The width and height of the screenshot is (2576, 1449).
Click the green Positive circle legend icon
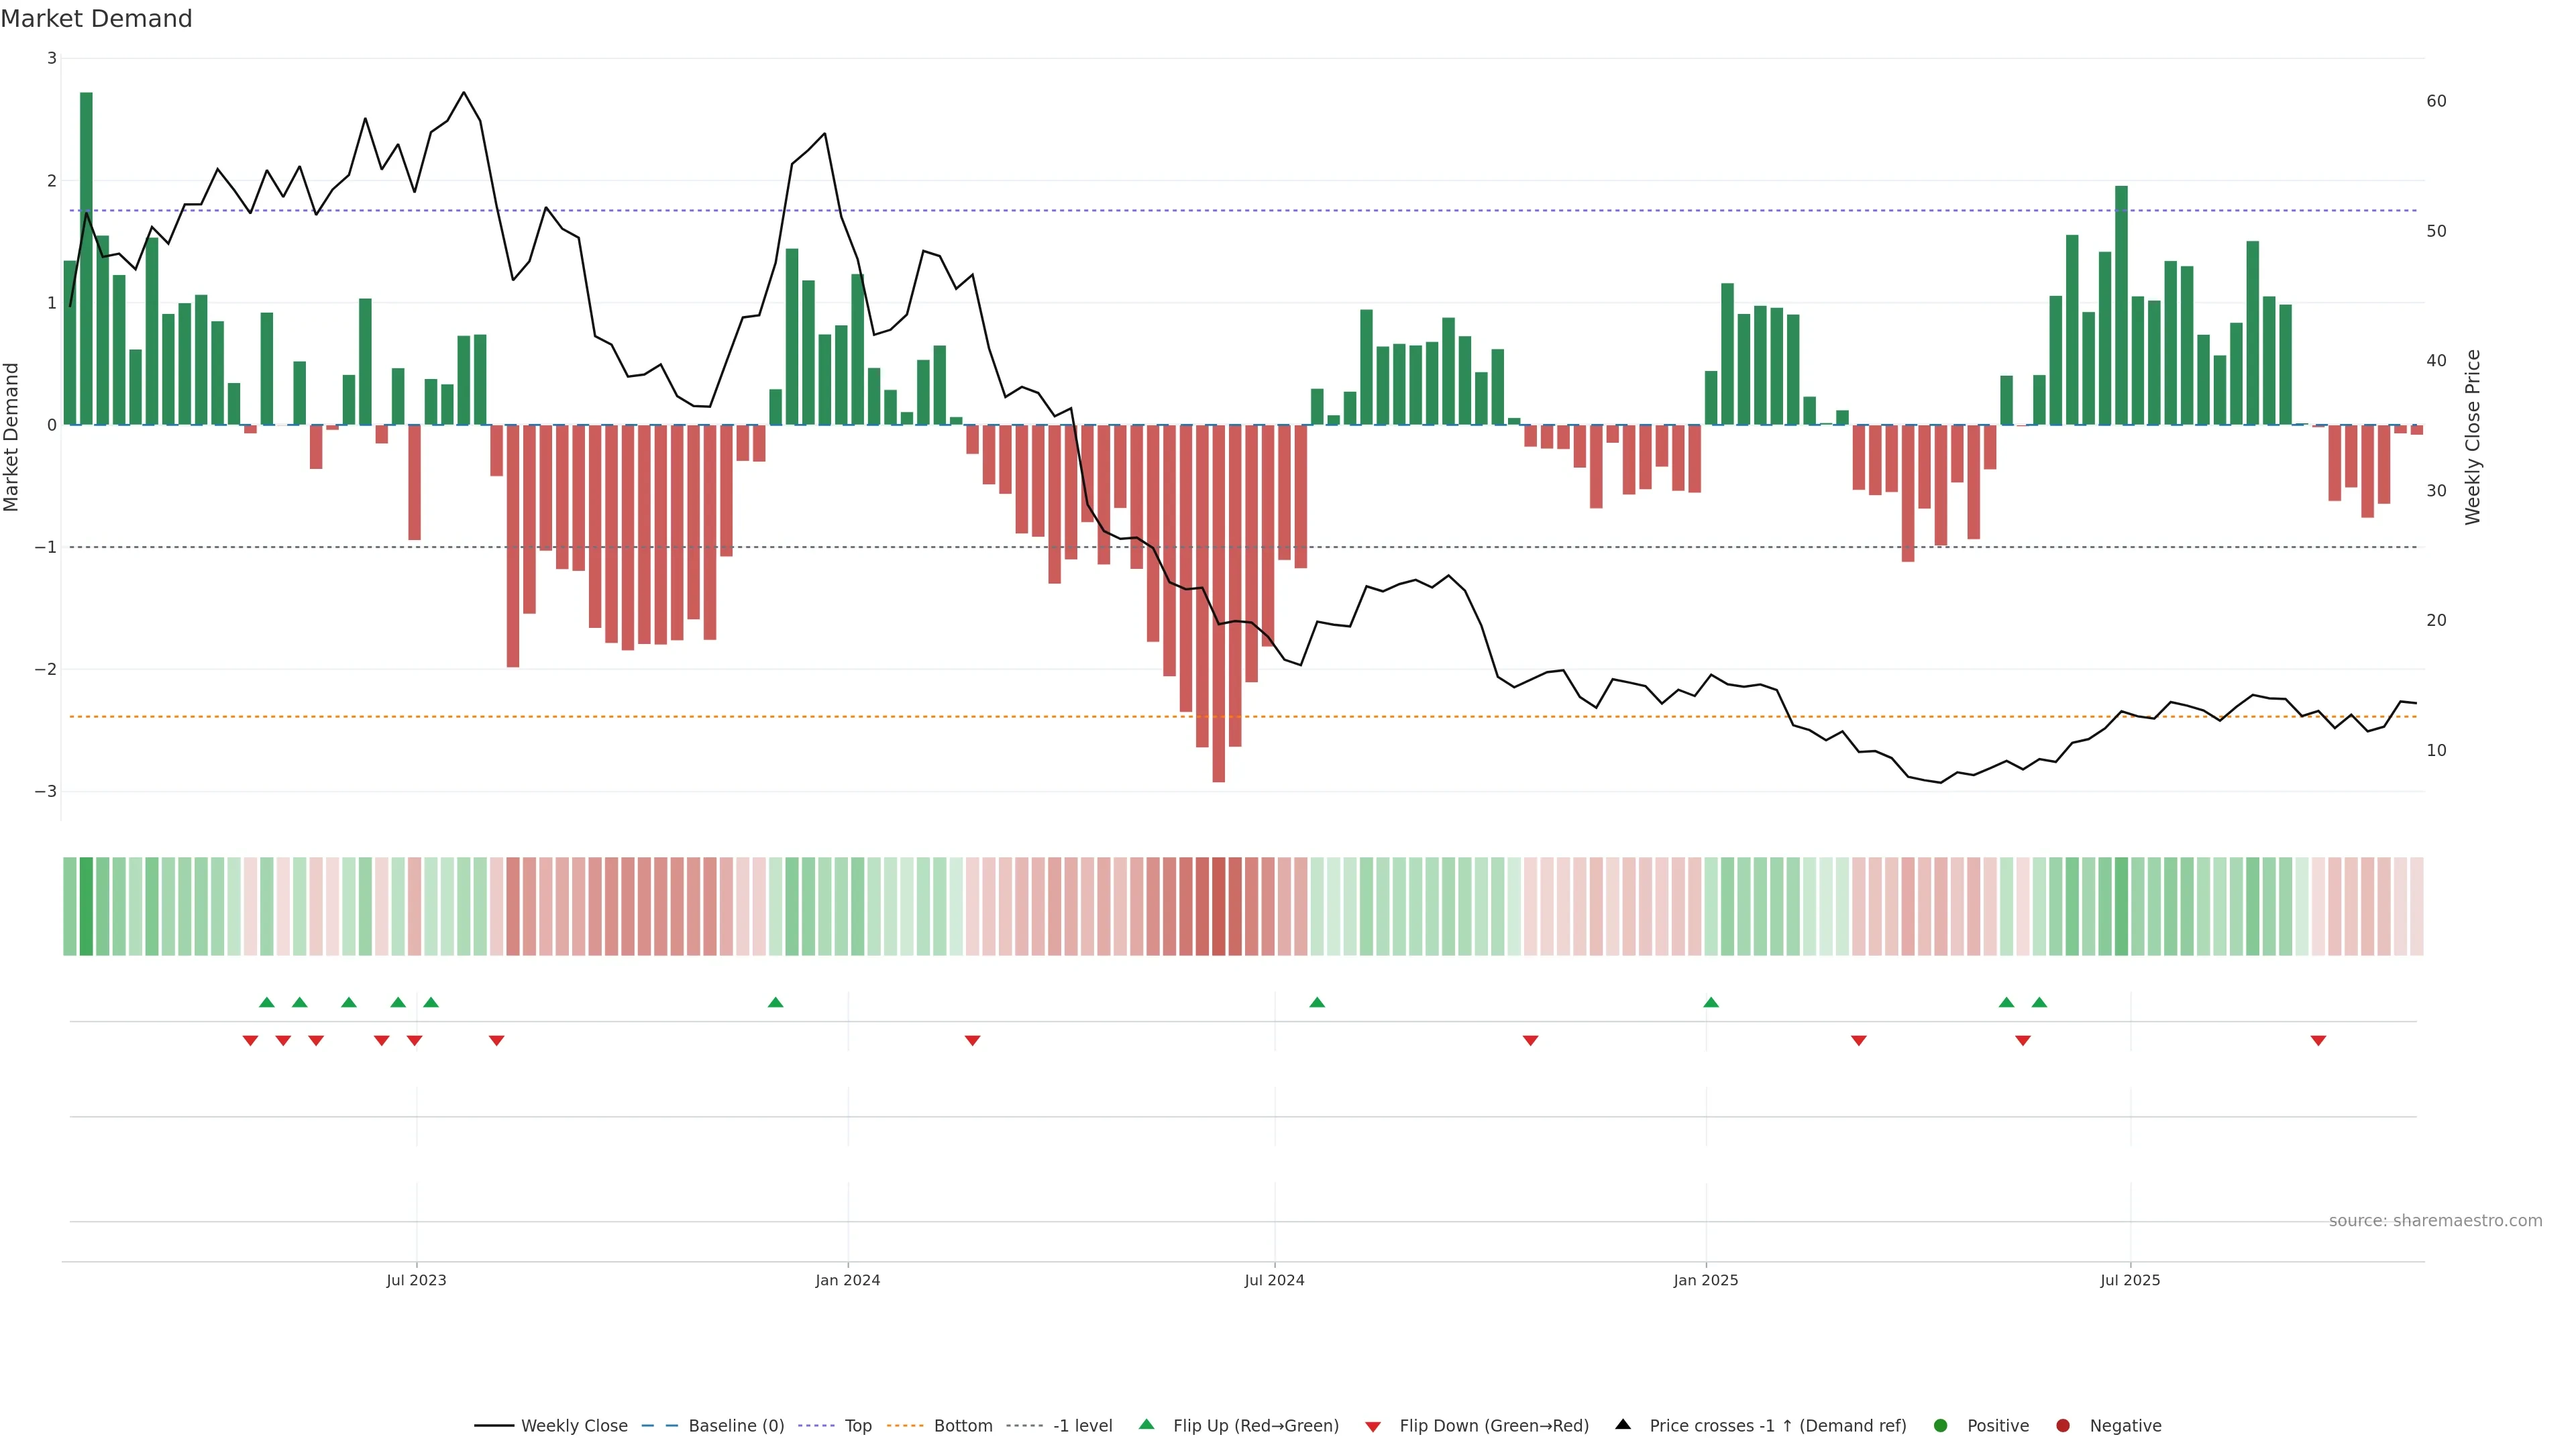point(1941,1425)
